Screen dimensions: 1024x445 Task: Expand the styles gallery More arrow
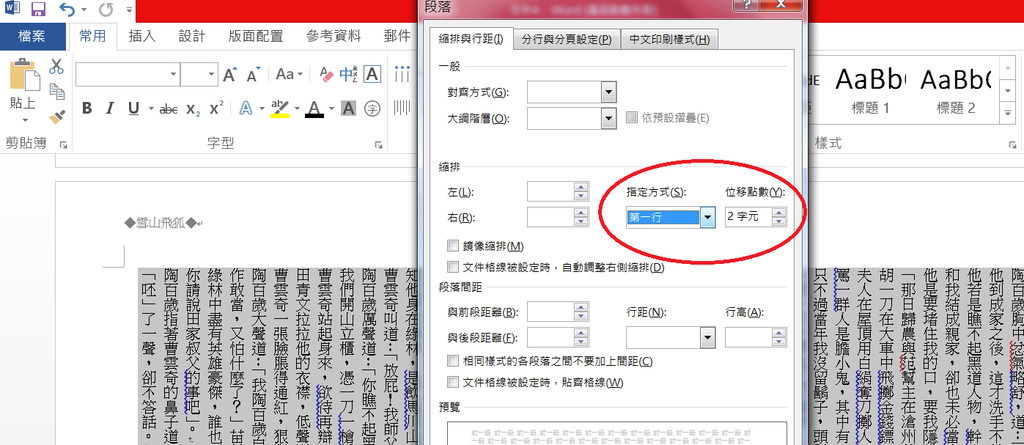coord(1009,113)
